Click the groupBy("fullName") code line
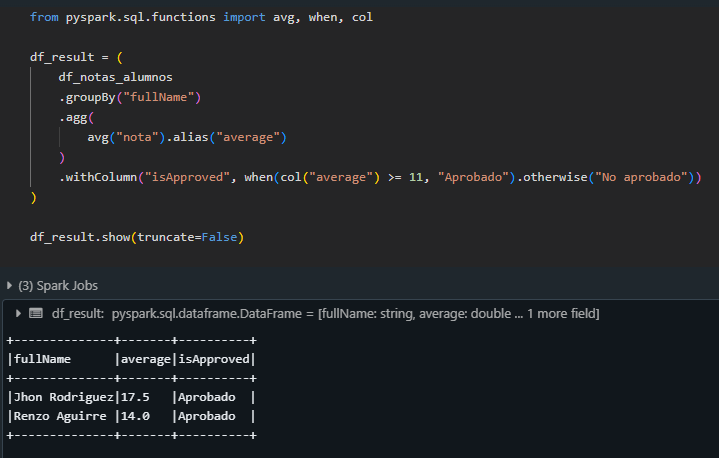 [x=130, y=97]
